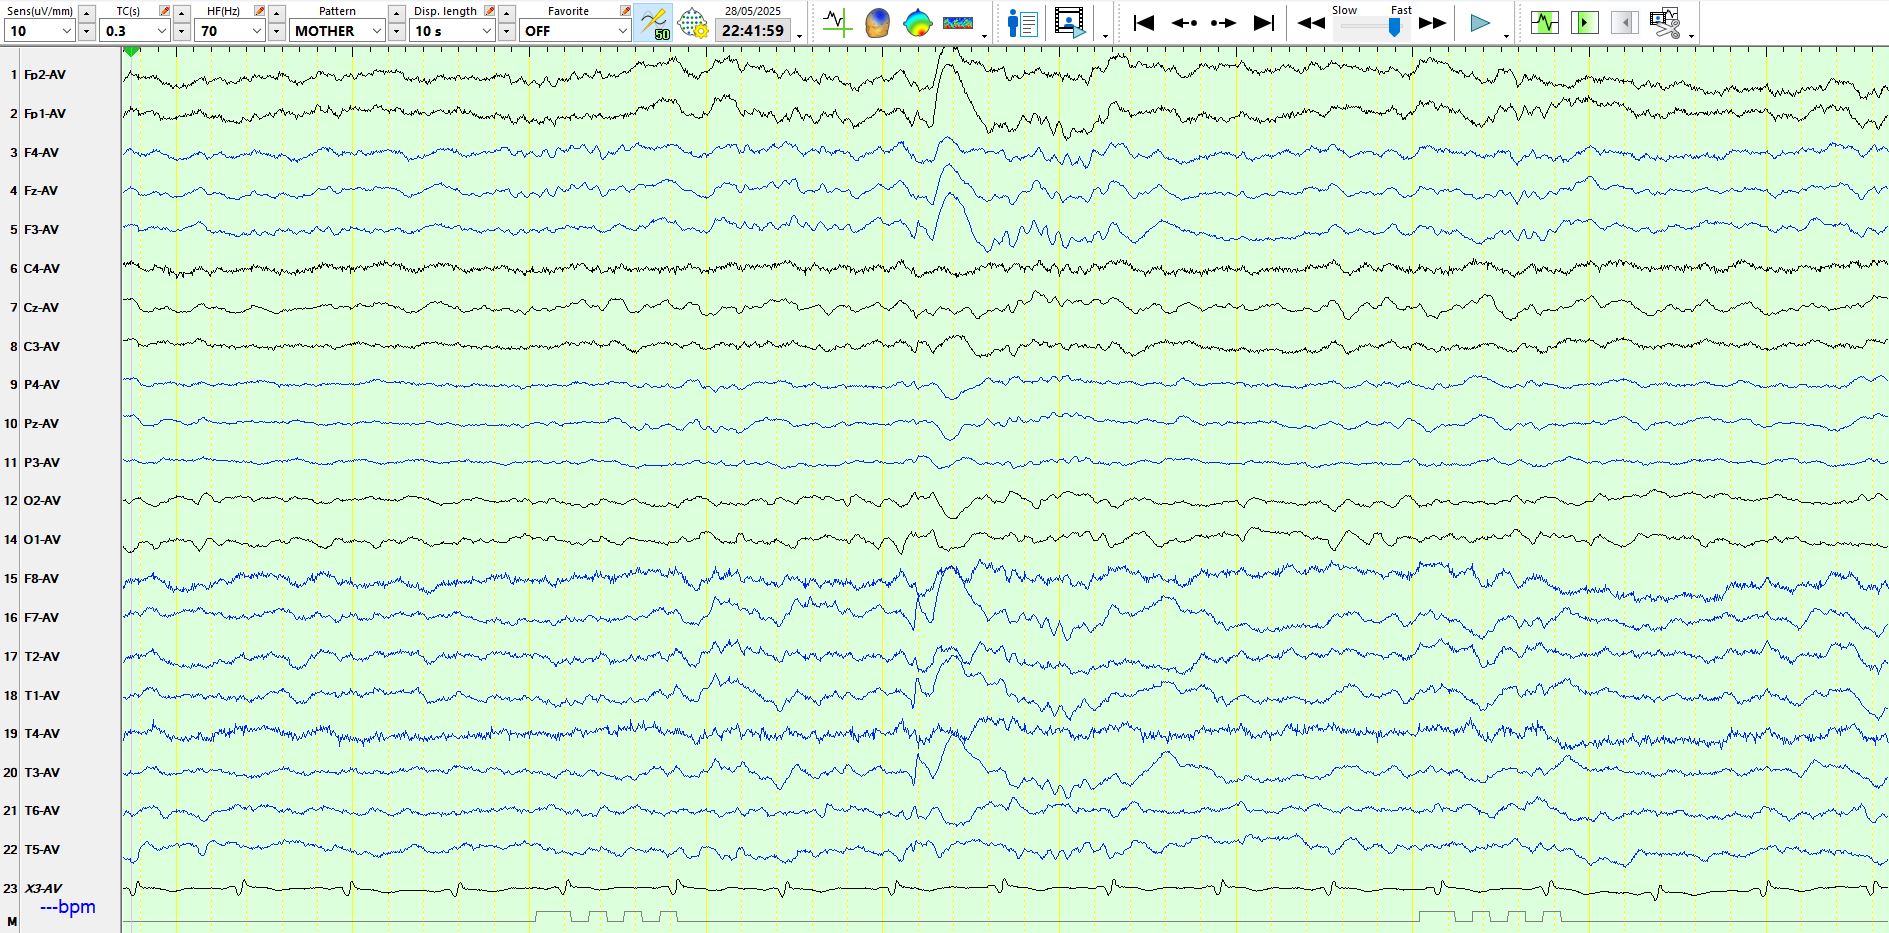
Task: Click the grey page-back icon
Action: coord(1625,23)
